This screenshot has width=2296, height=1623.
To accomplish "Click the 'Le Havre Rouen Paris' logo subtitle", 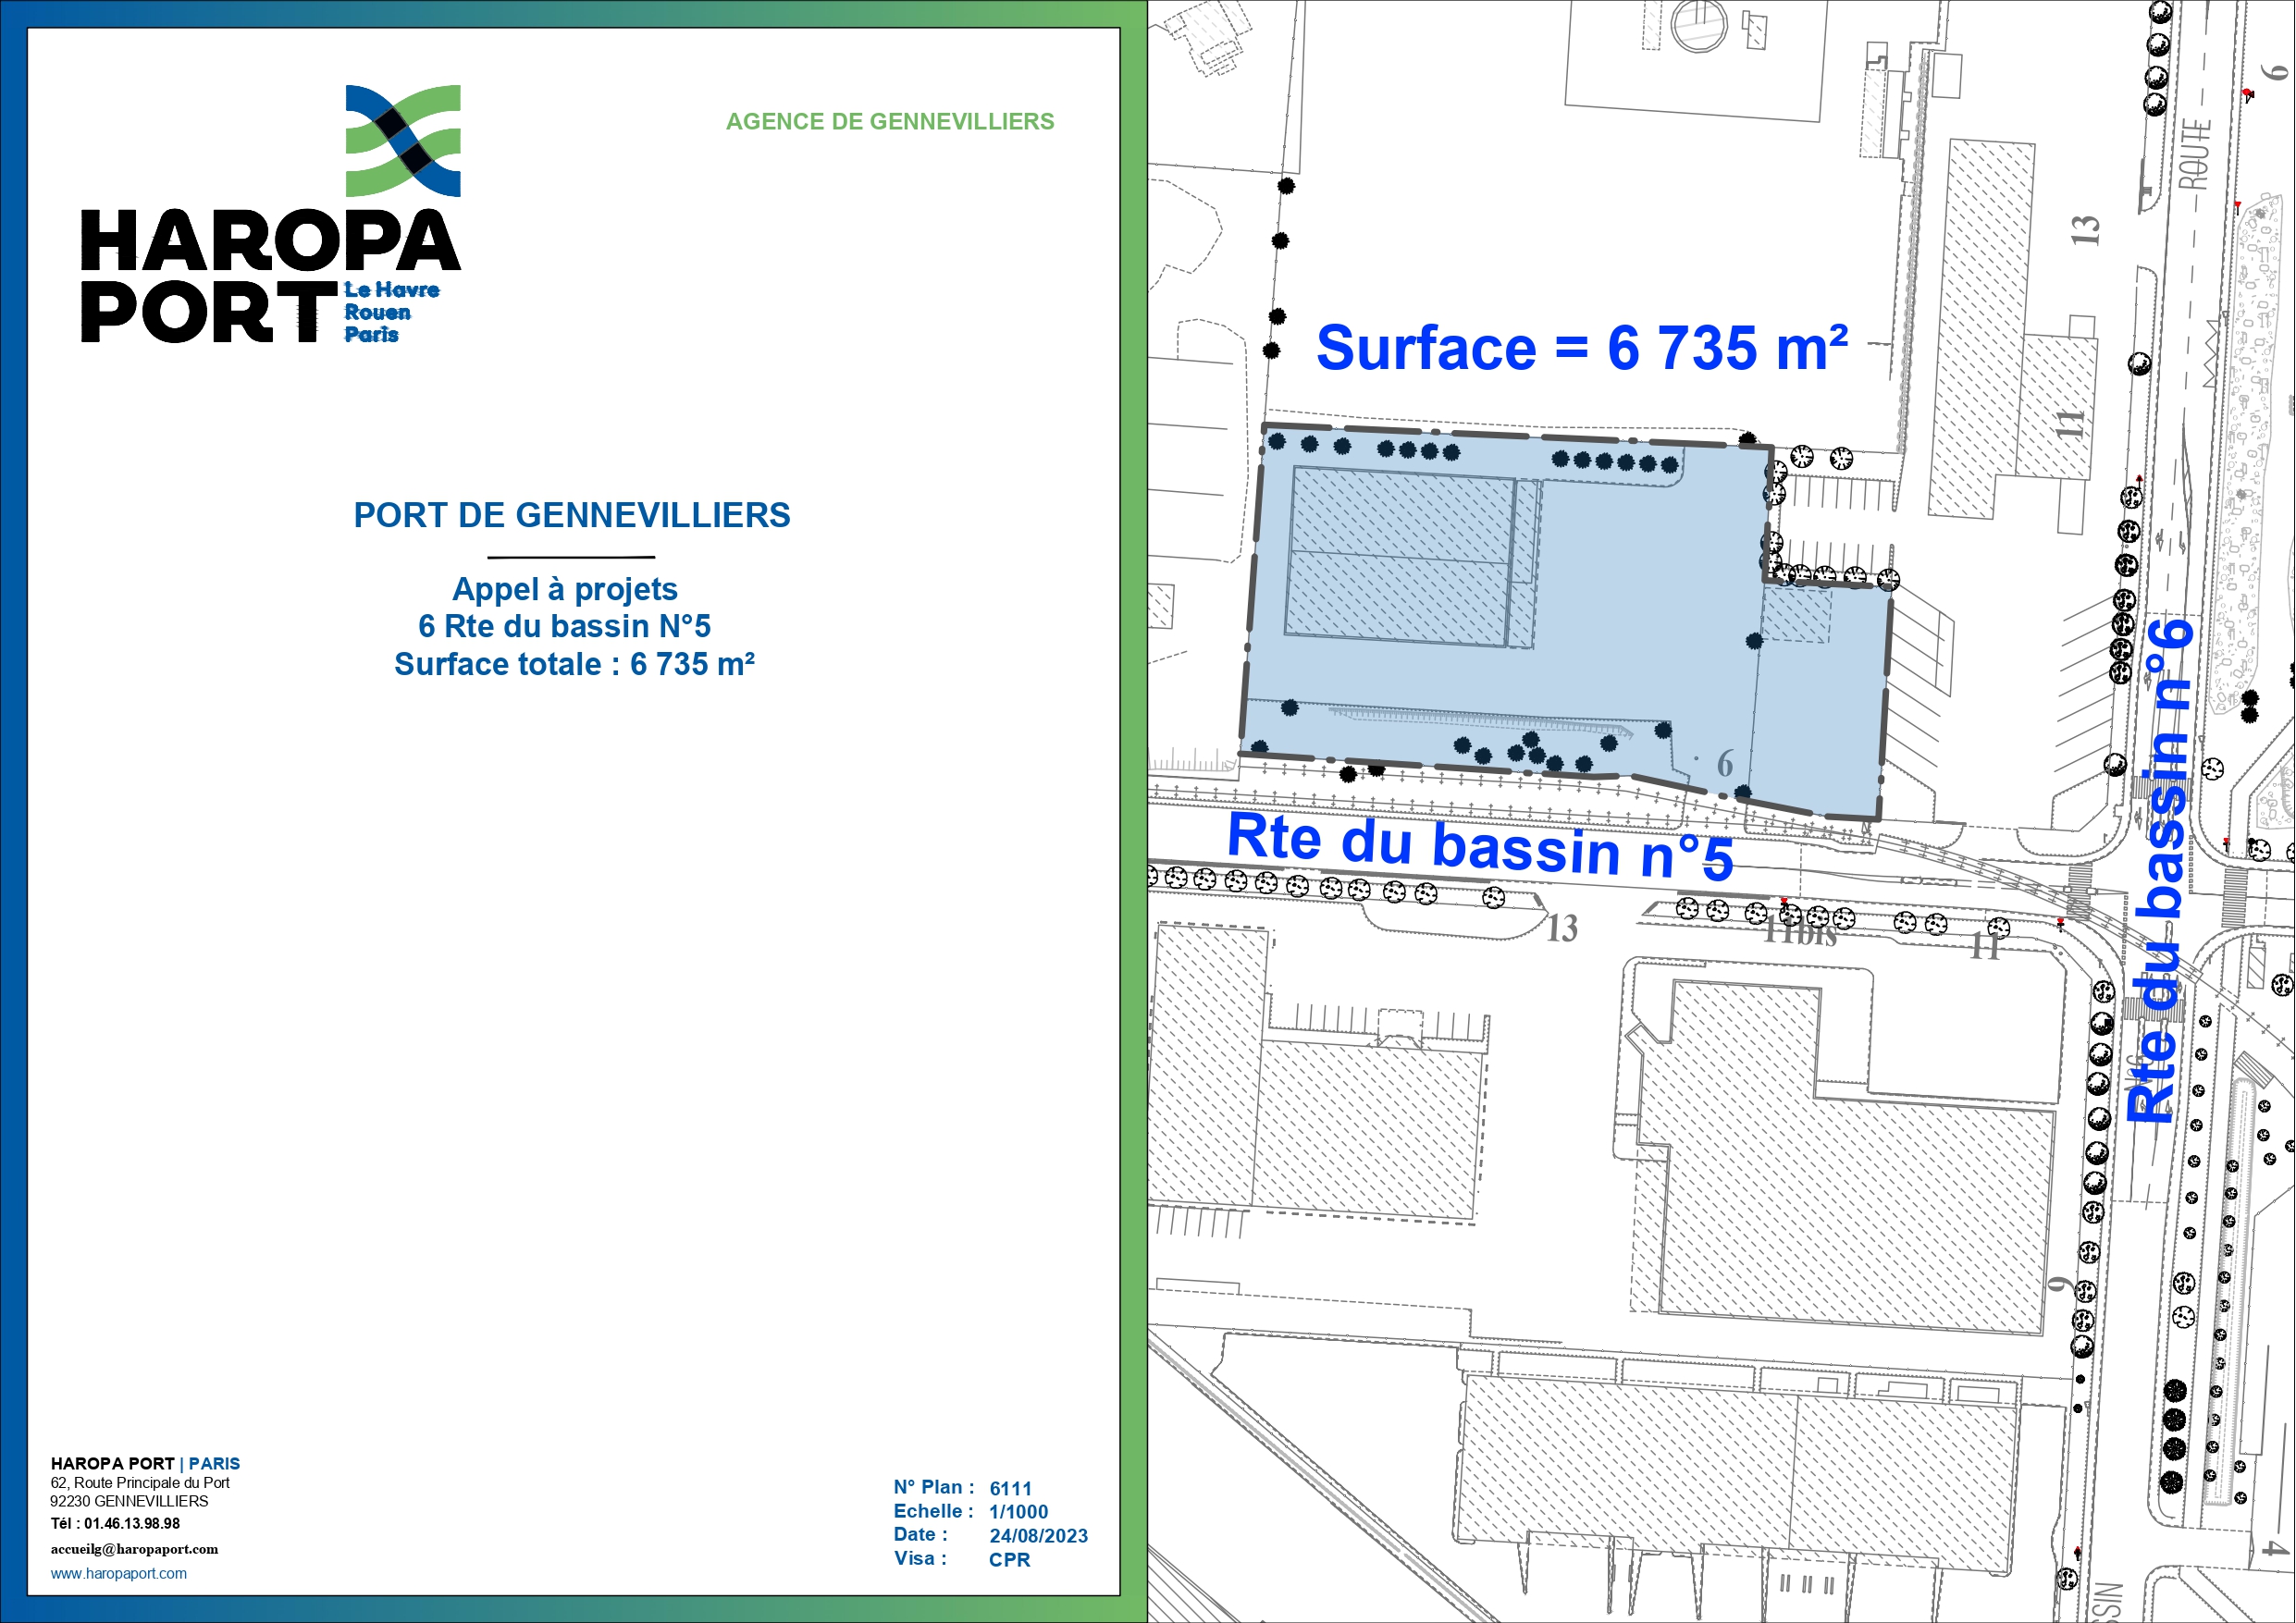I will (x=391, y=312).
